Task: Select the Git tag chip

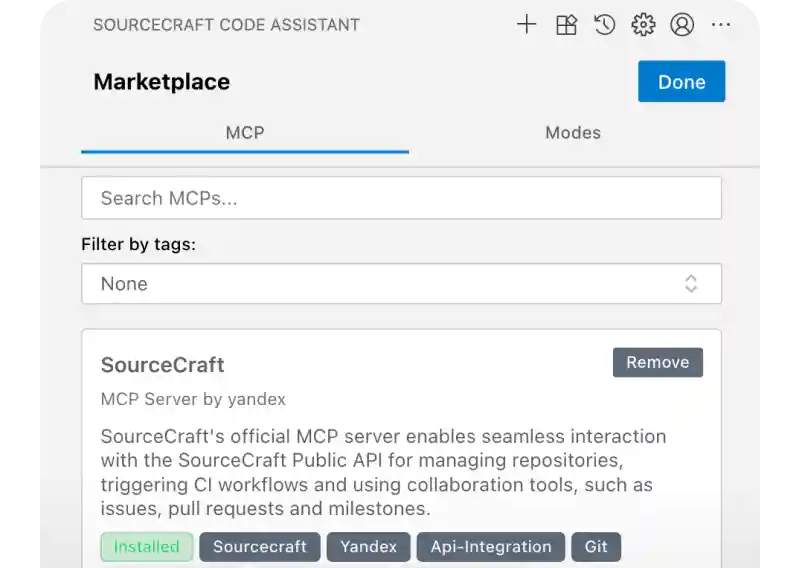Action: (596, 547)
